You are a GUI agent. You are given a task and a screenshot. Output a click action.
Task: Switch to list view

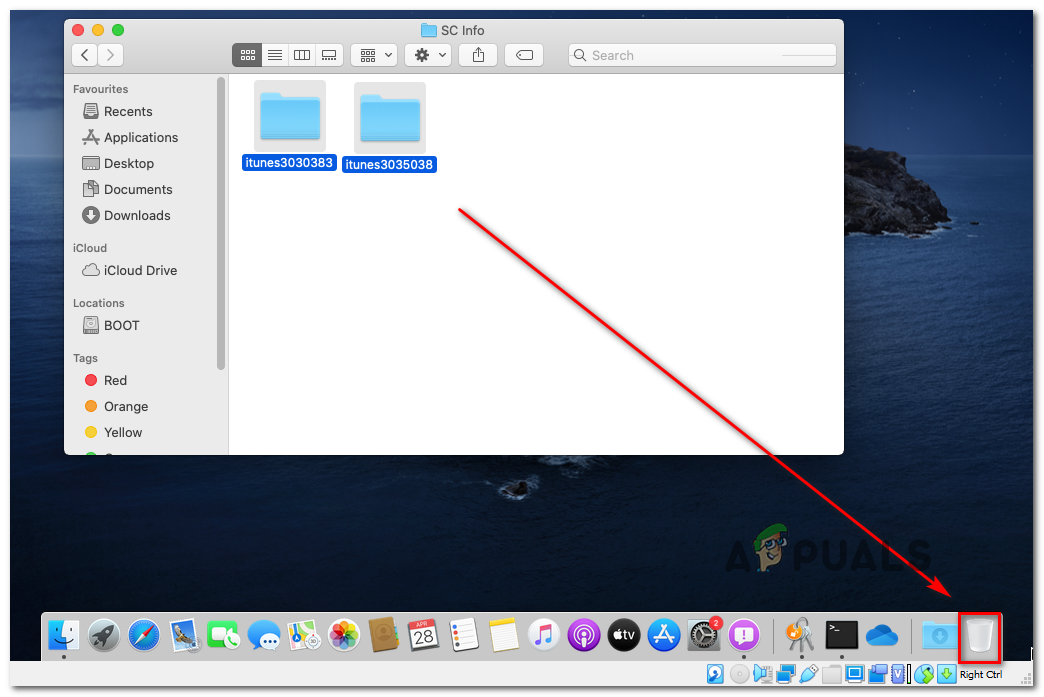click(x=274, y=55)
